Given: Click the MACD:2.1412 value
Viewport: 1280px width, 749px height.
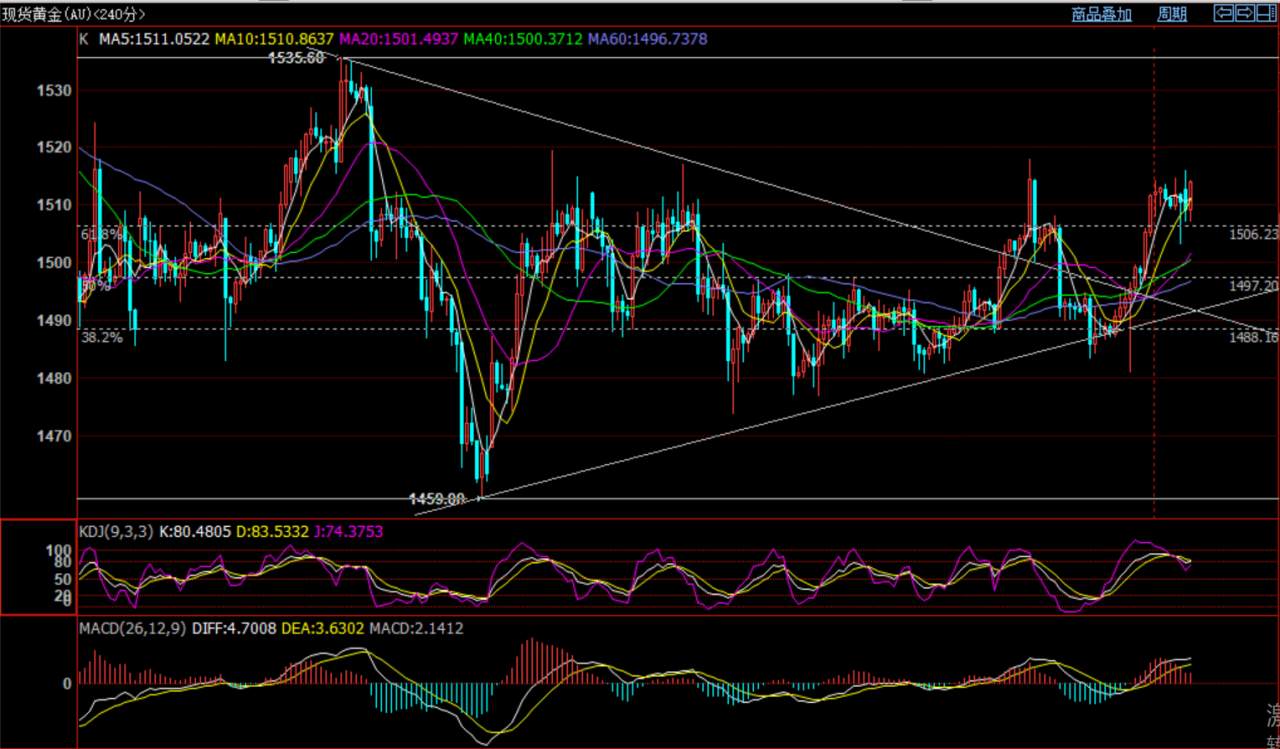Looking at the screenshot, I should 416,629.
